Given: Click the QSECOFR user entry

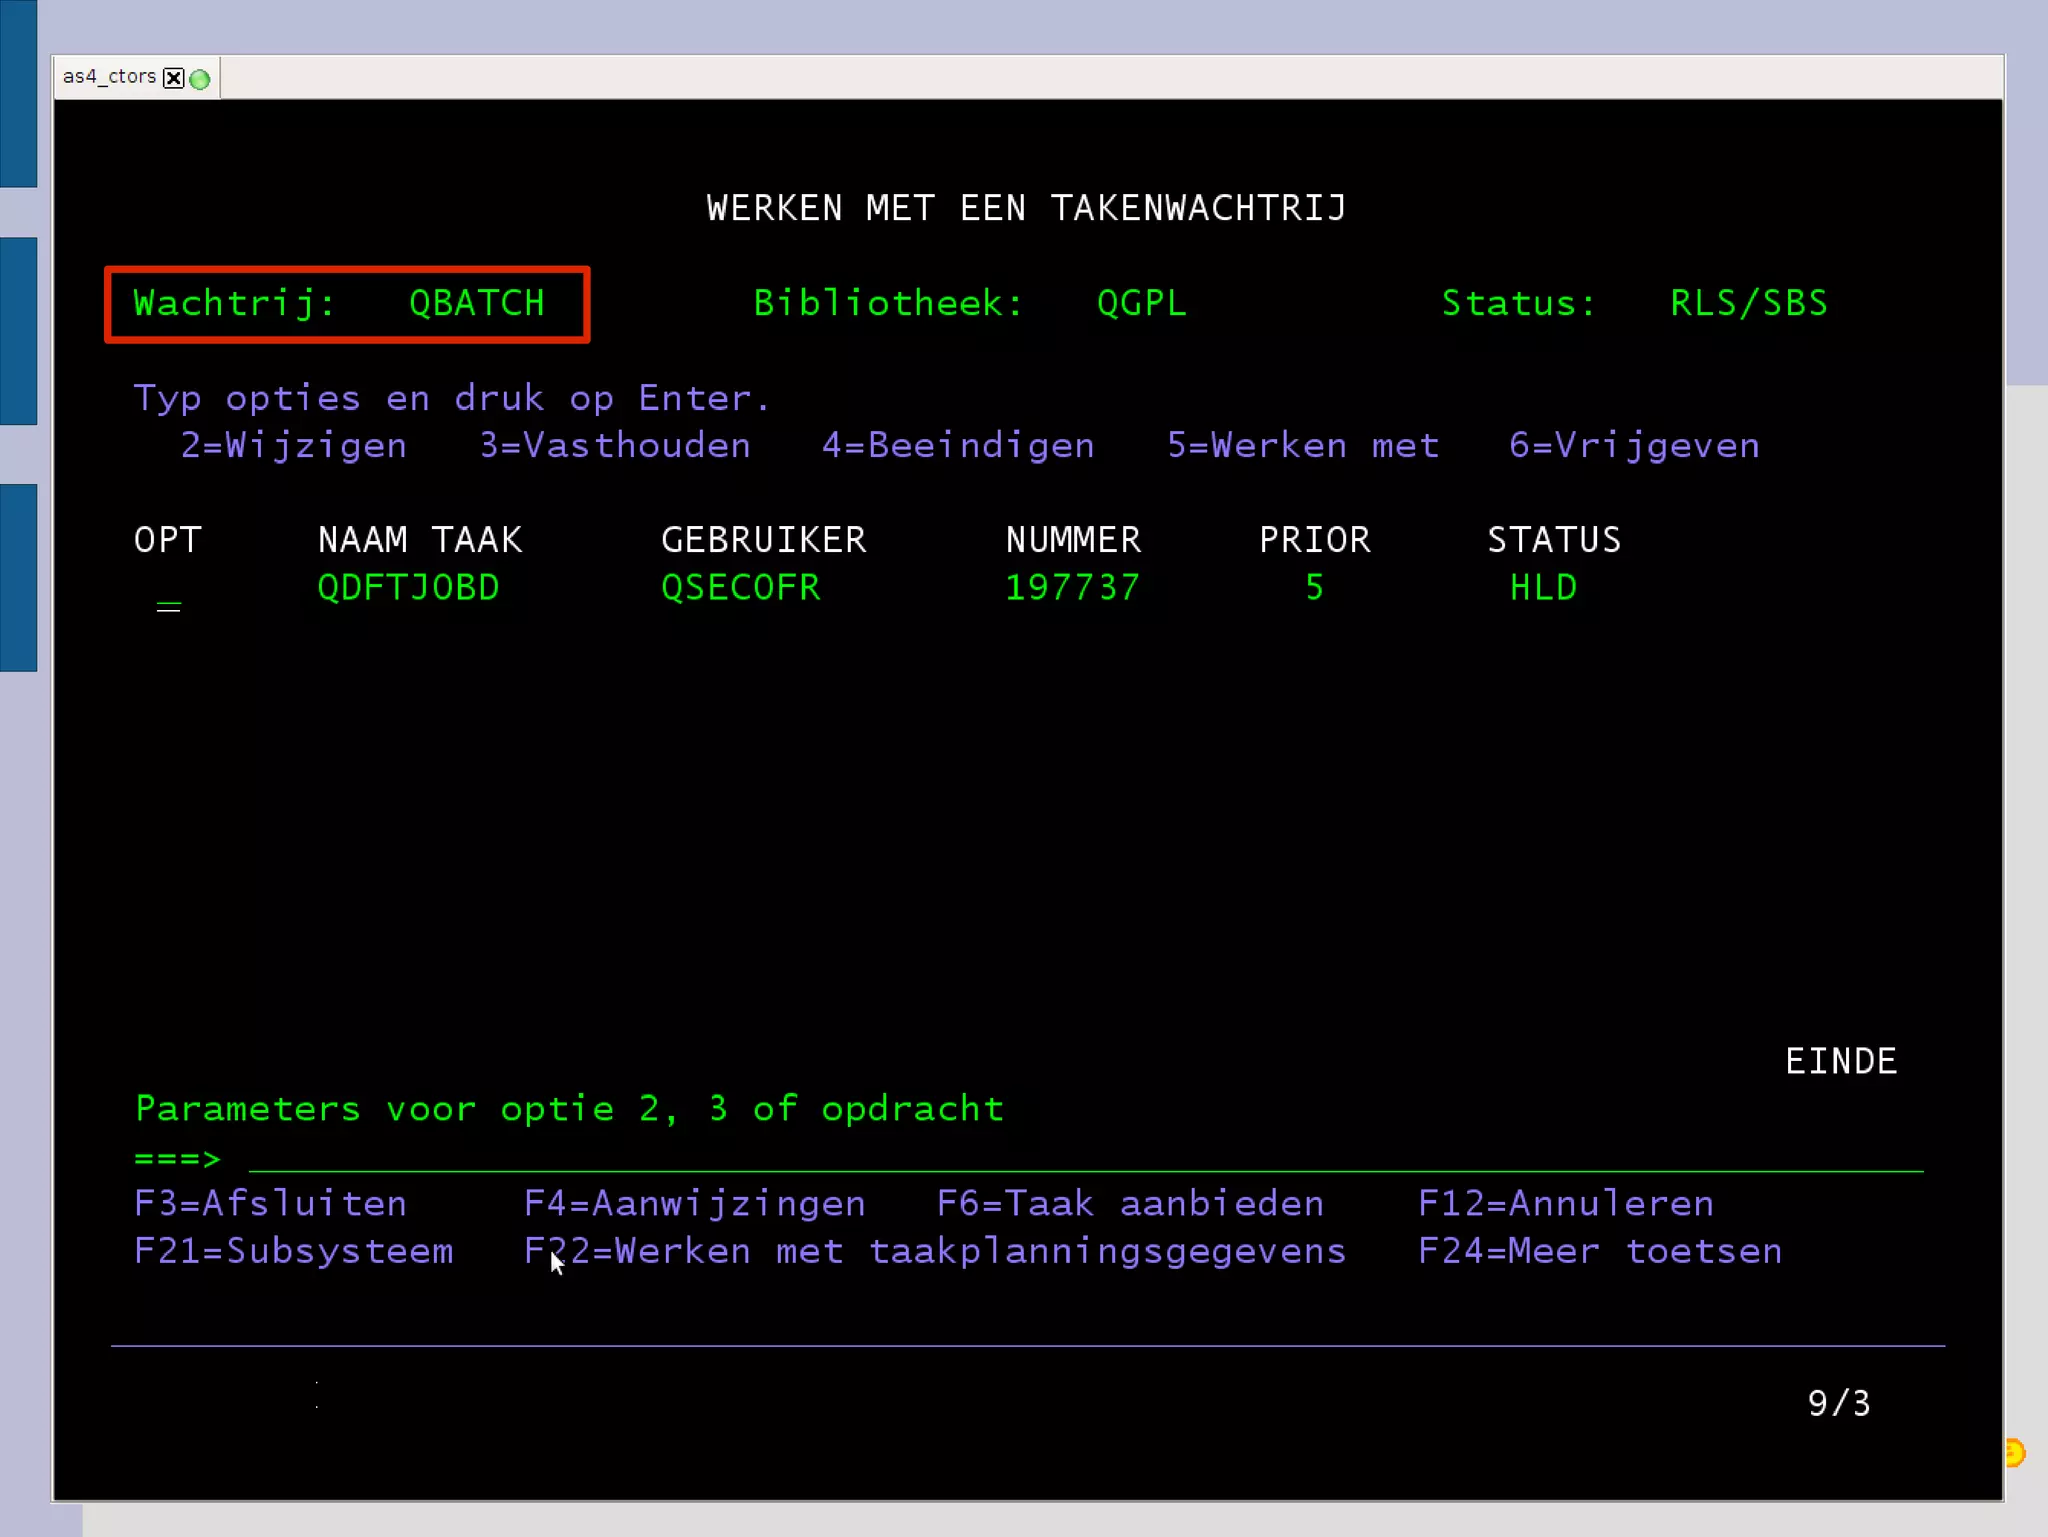Looking at the screenshot, I should (x=740, y=587).
